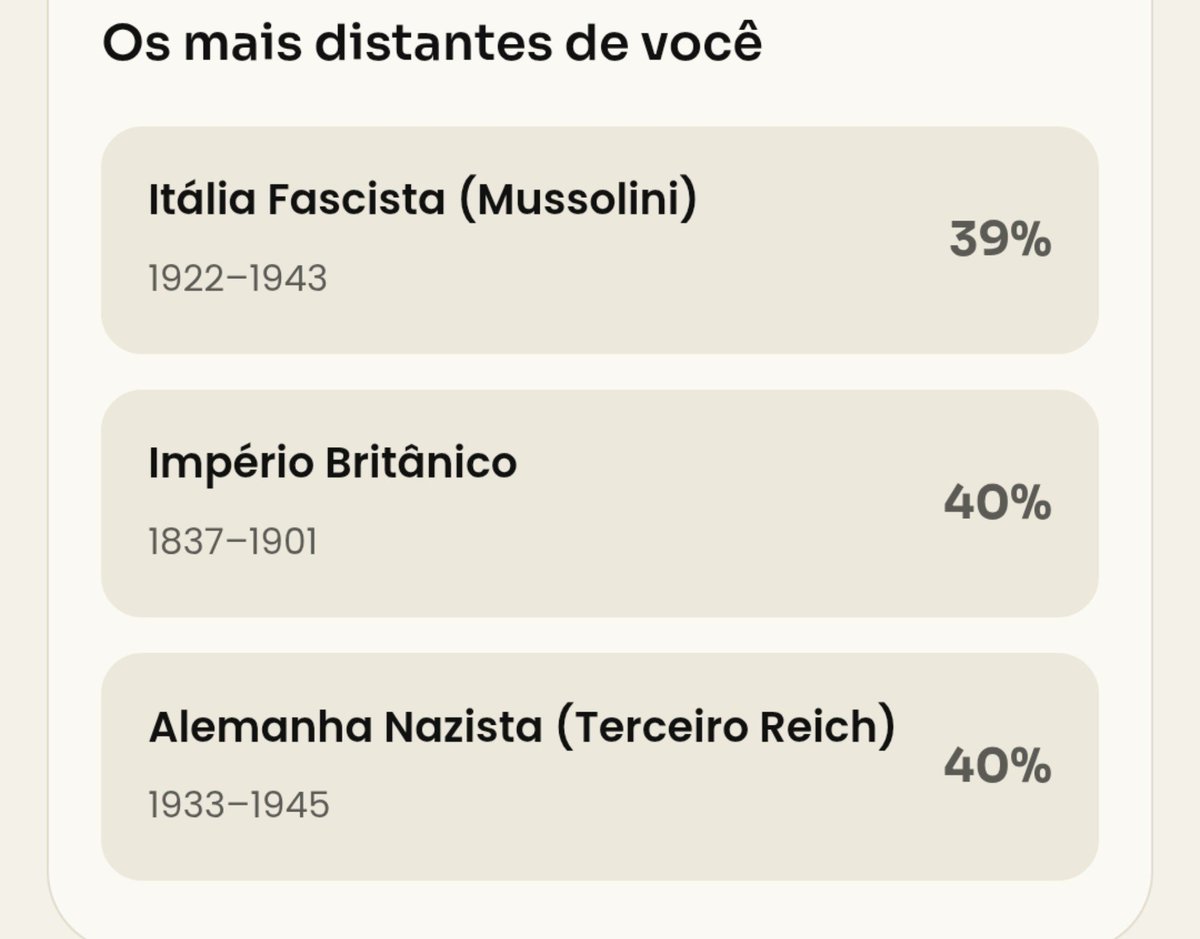Click the heading Os mais distantes de você
Viewport: 1200px width, 939px height.
point(432,44)
